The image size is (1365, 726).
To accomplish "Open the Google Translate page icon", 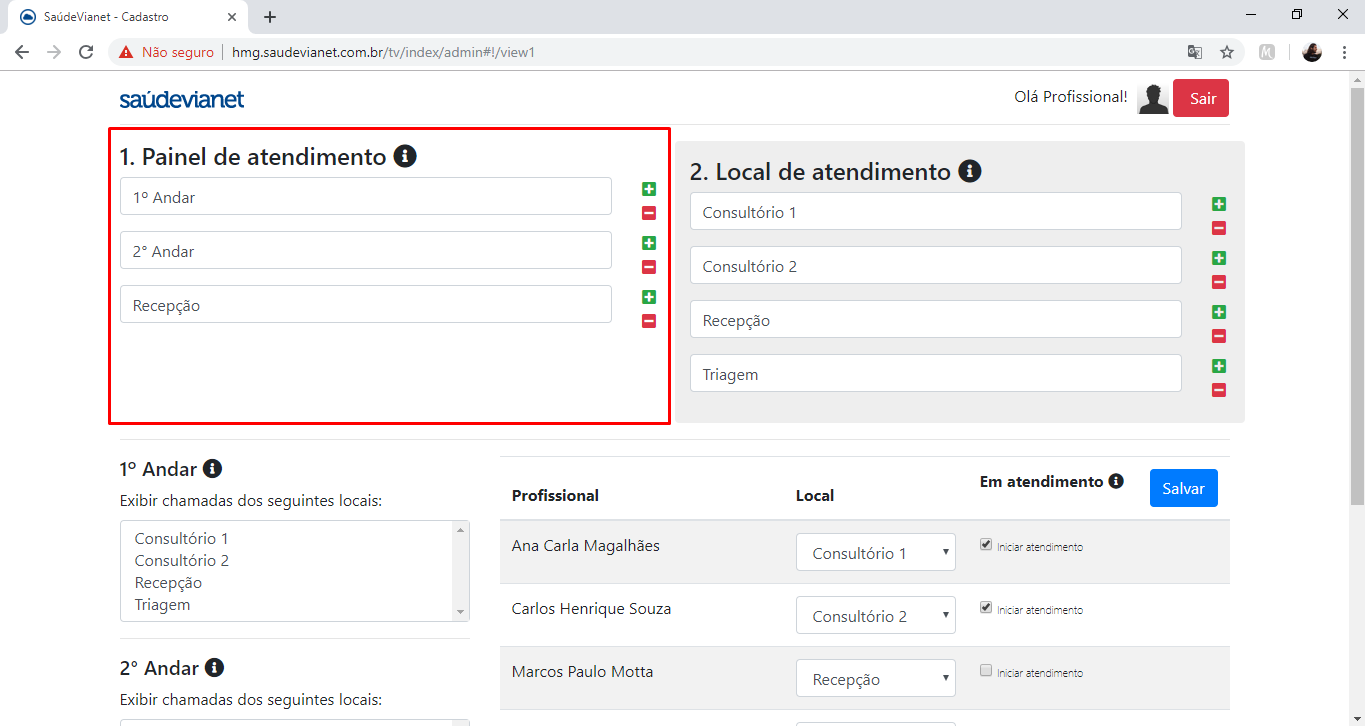I will [x=1194, y=52].
